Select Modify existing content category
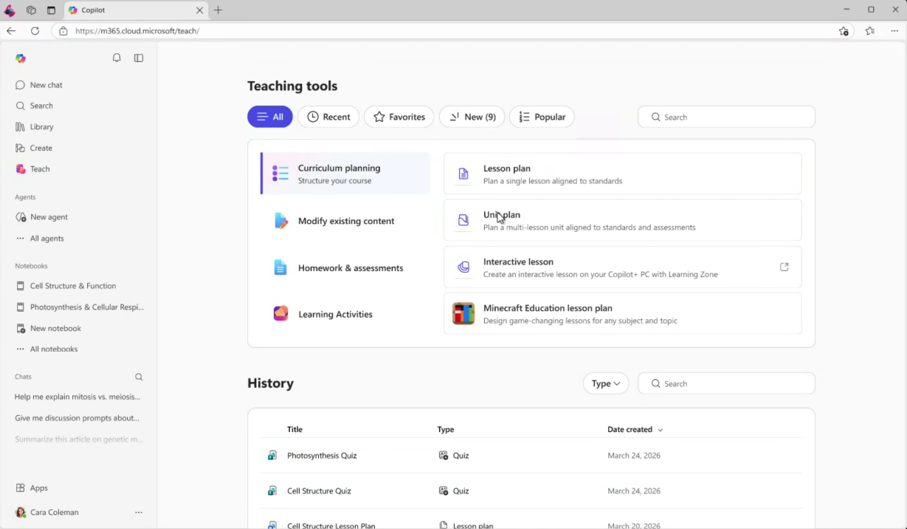The width and height of the screenshot is (907, 529). (345, 221)
